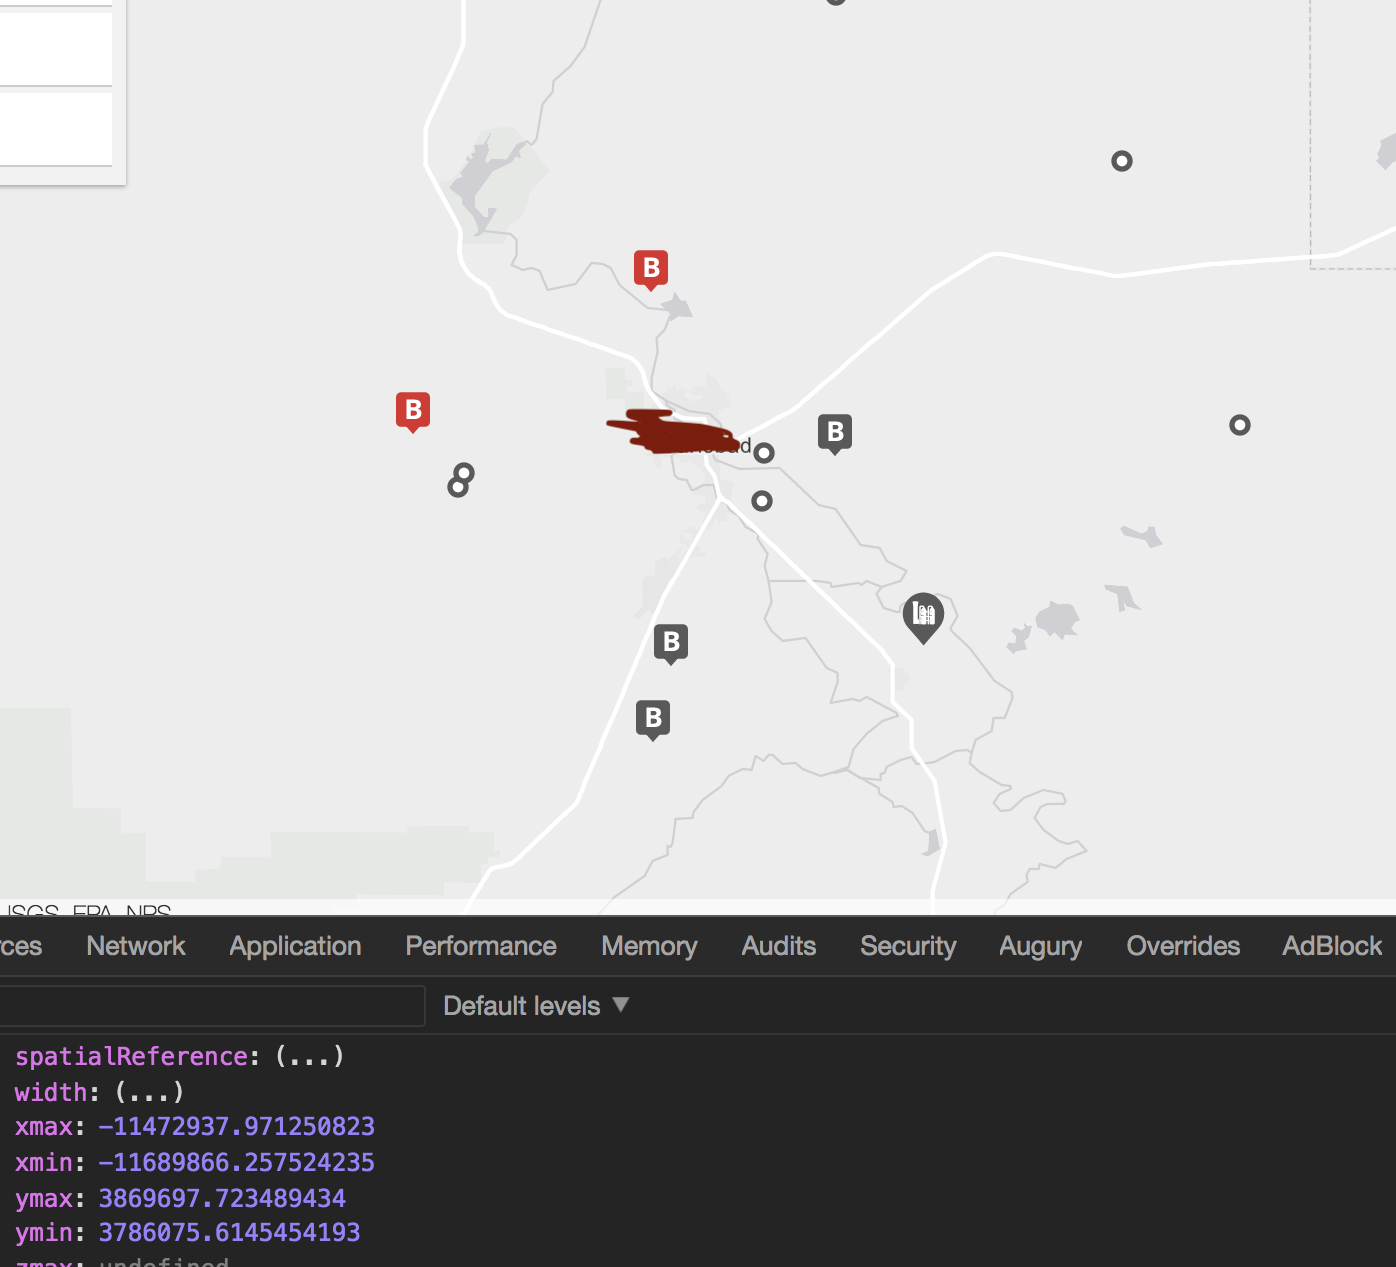Open the Memory tab
This screenshot has width=1396, height=1267.
click(649, 946)
